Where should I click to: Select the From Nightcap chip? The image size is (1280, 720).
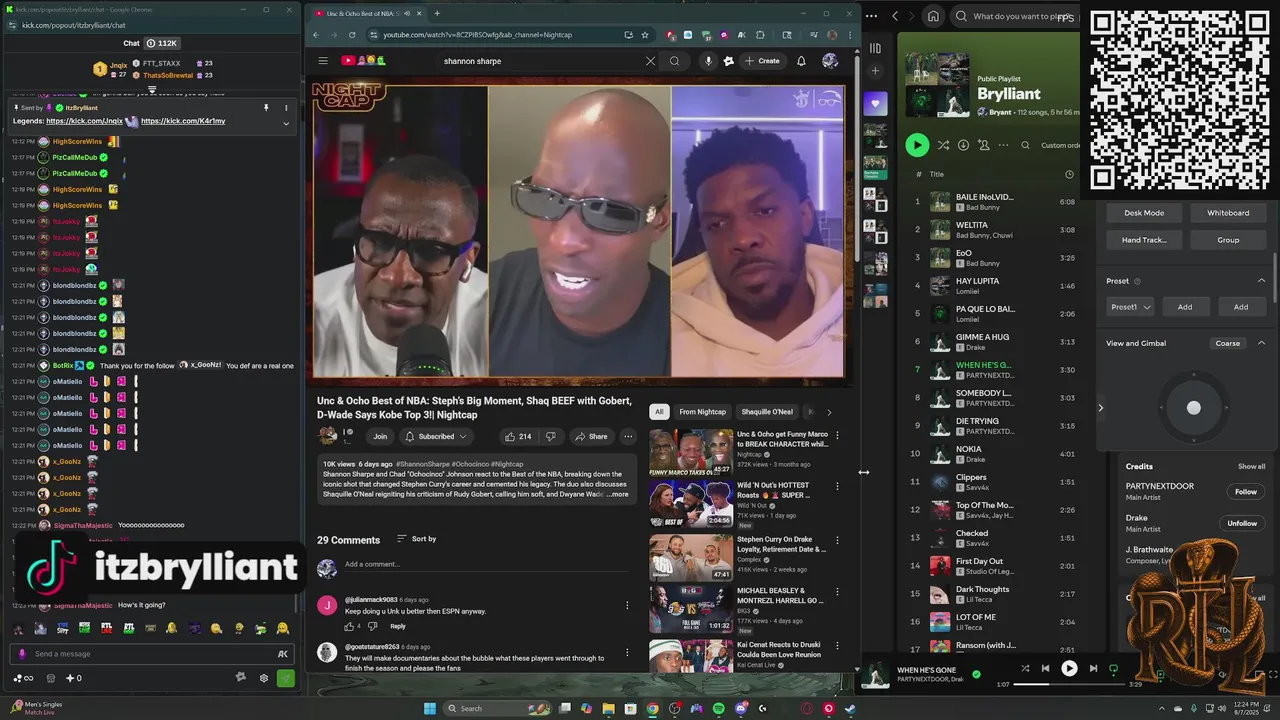coord(703,412)
